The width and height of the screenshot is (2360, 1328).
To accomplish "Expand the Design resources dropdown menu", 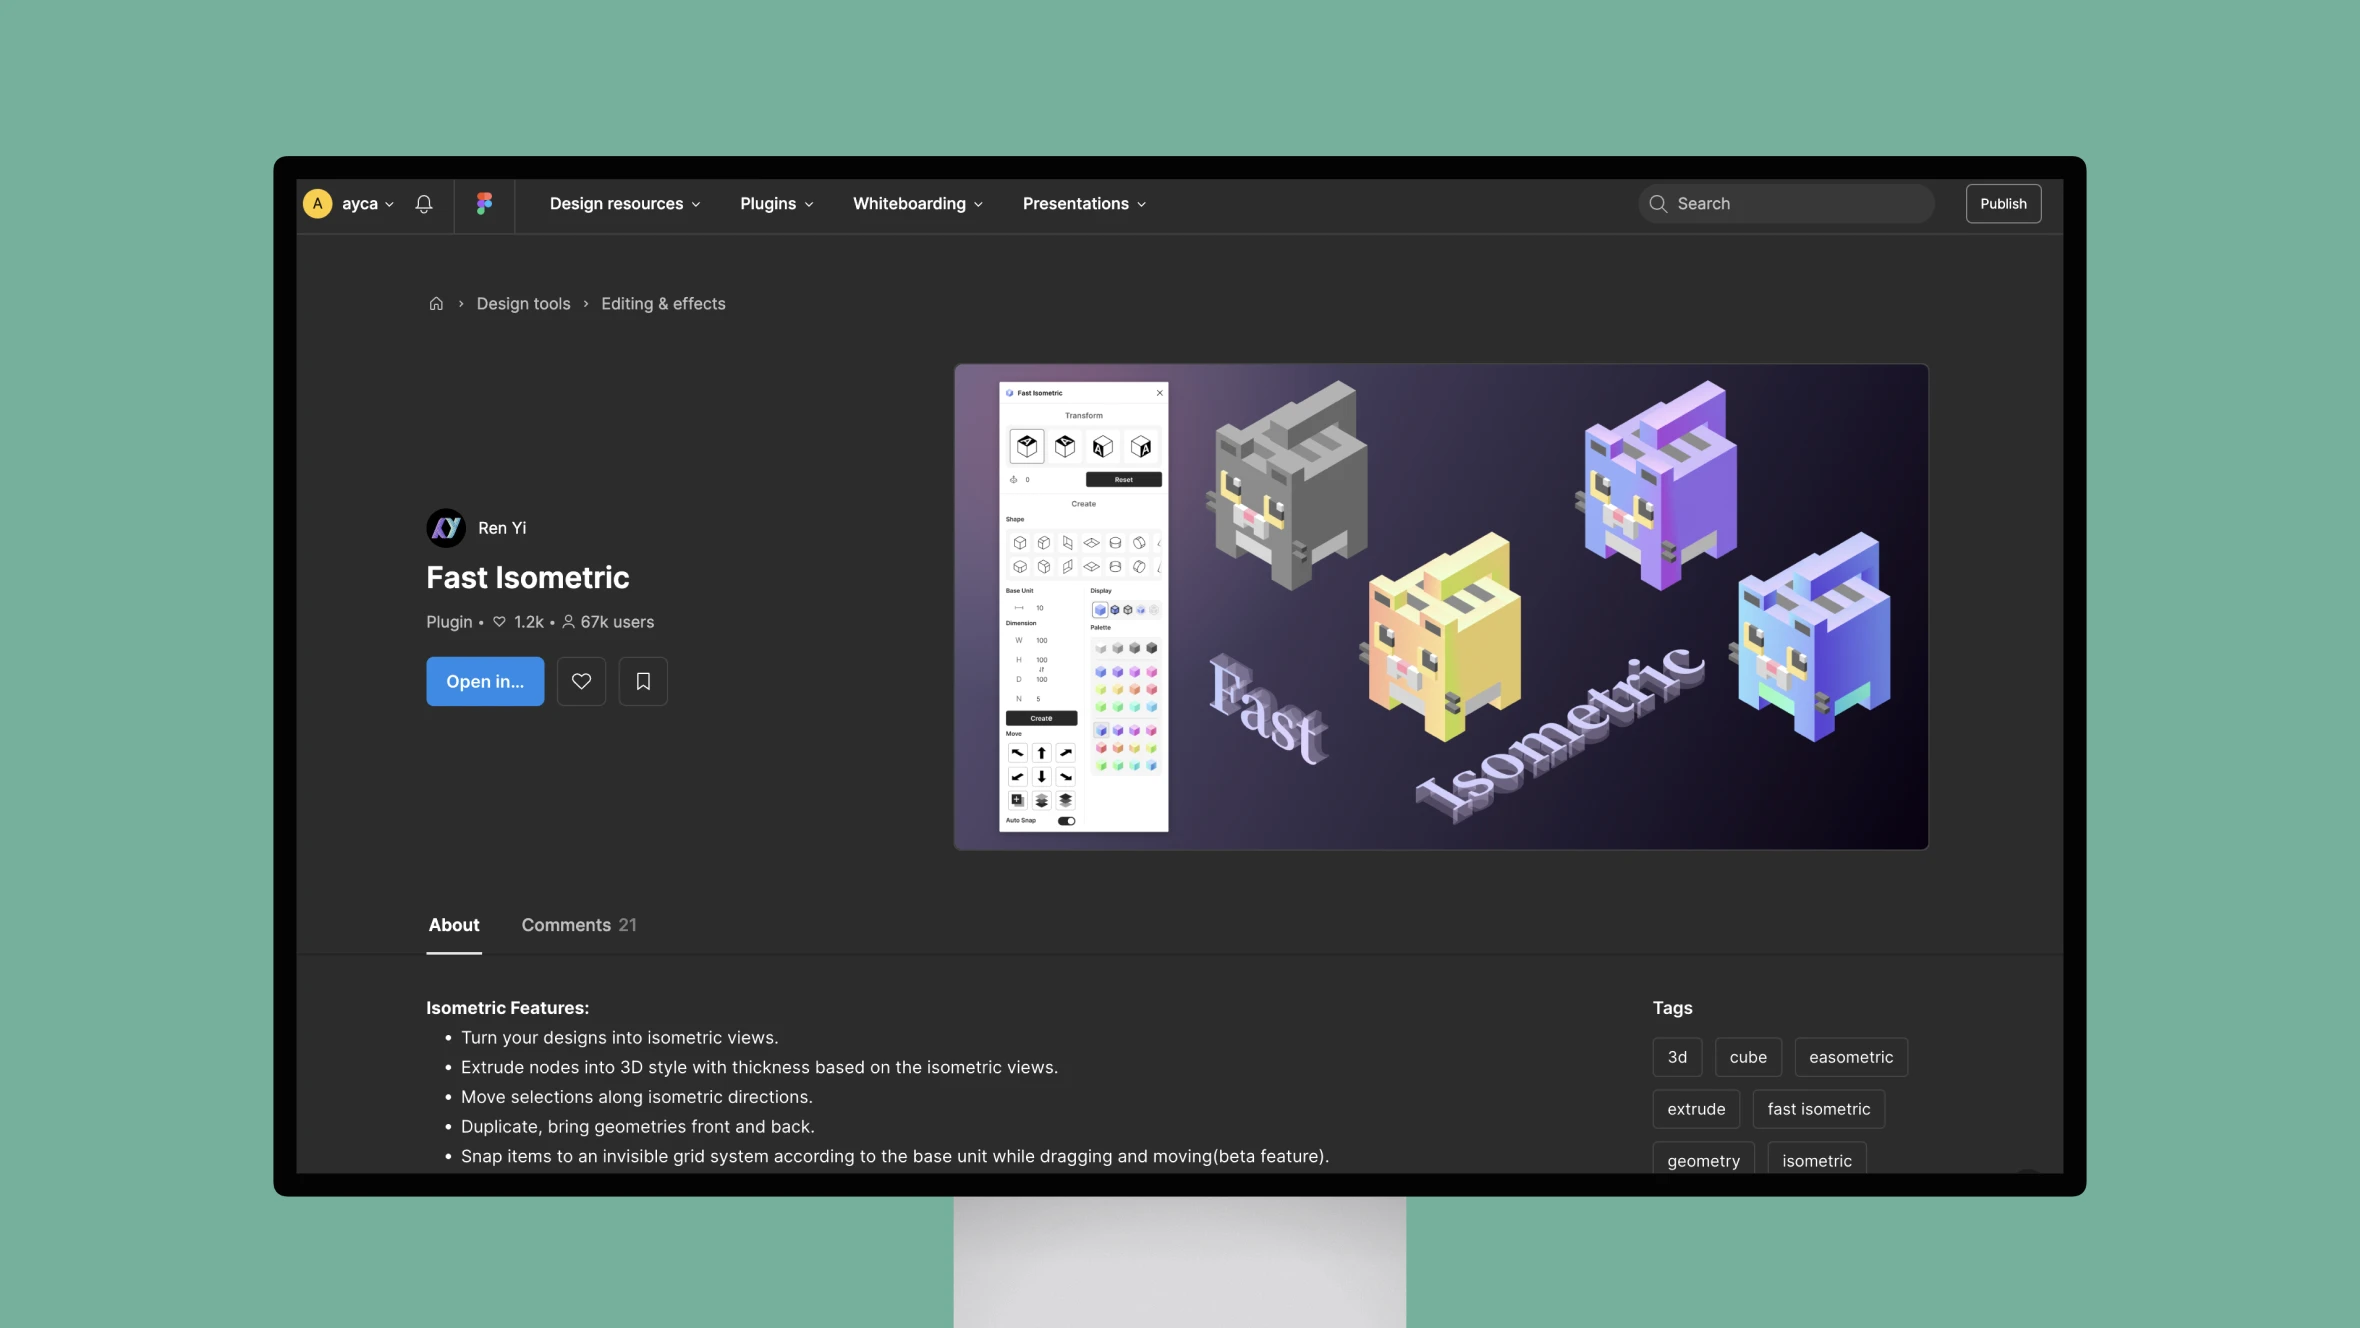I will click(x=626, y=203).
